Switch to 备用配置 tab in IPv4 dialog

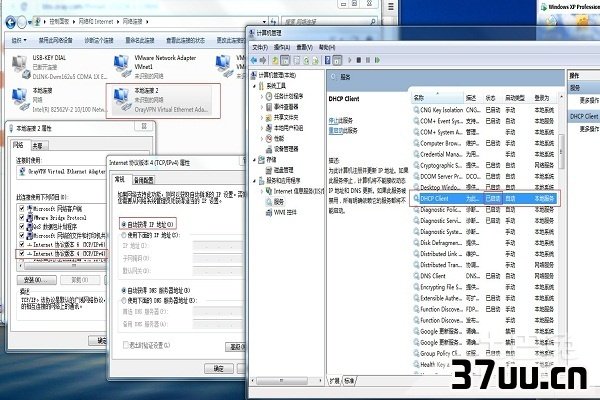click(x=143, y=180)
